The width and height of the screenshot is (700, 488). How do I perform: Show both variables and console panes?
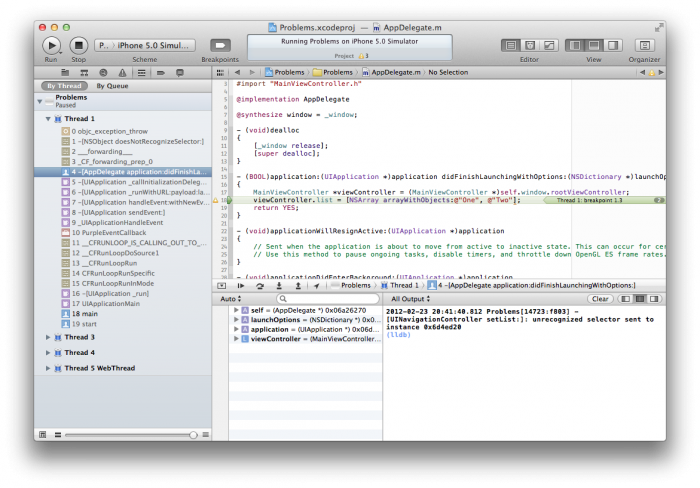coord(640,299)
